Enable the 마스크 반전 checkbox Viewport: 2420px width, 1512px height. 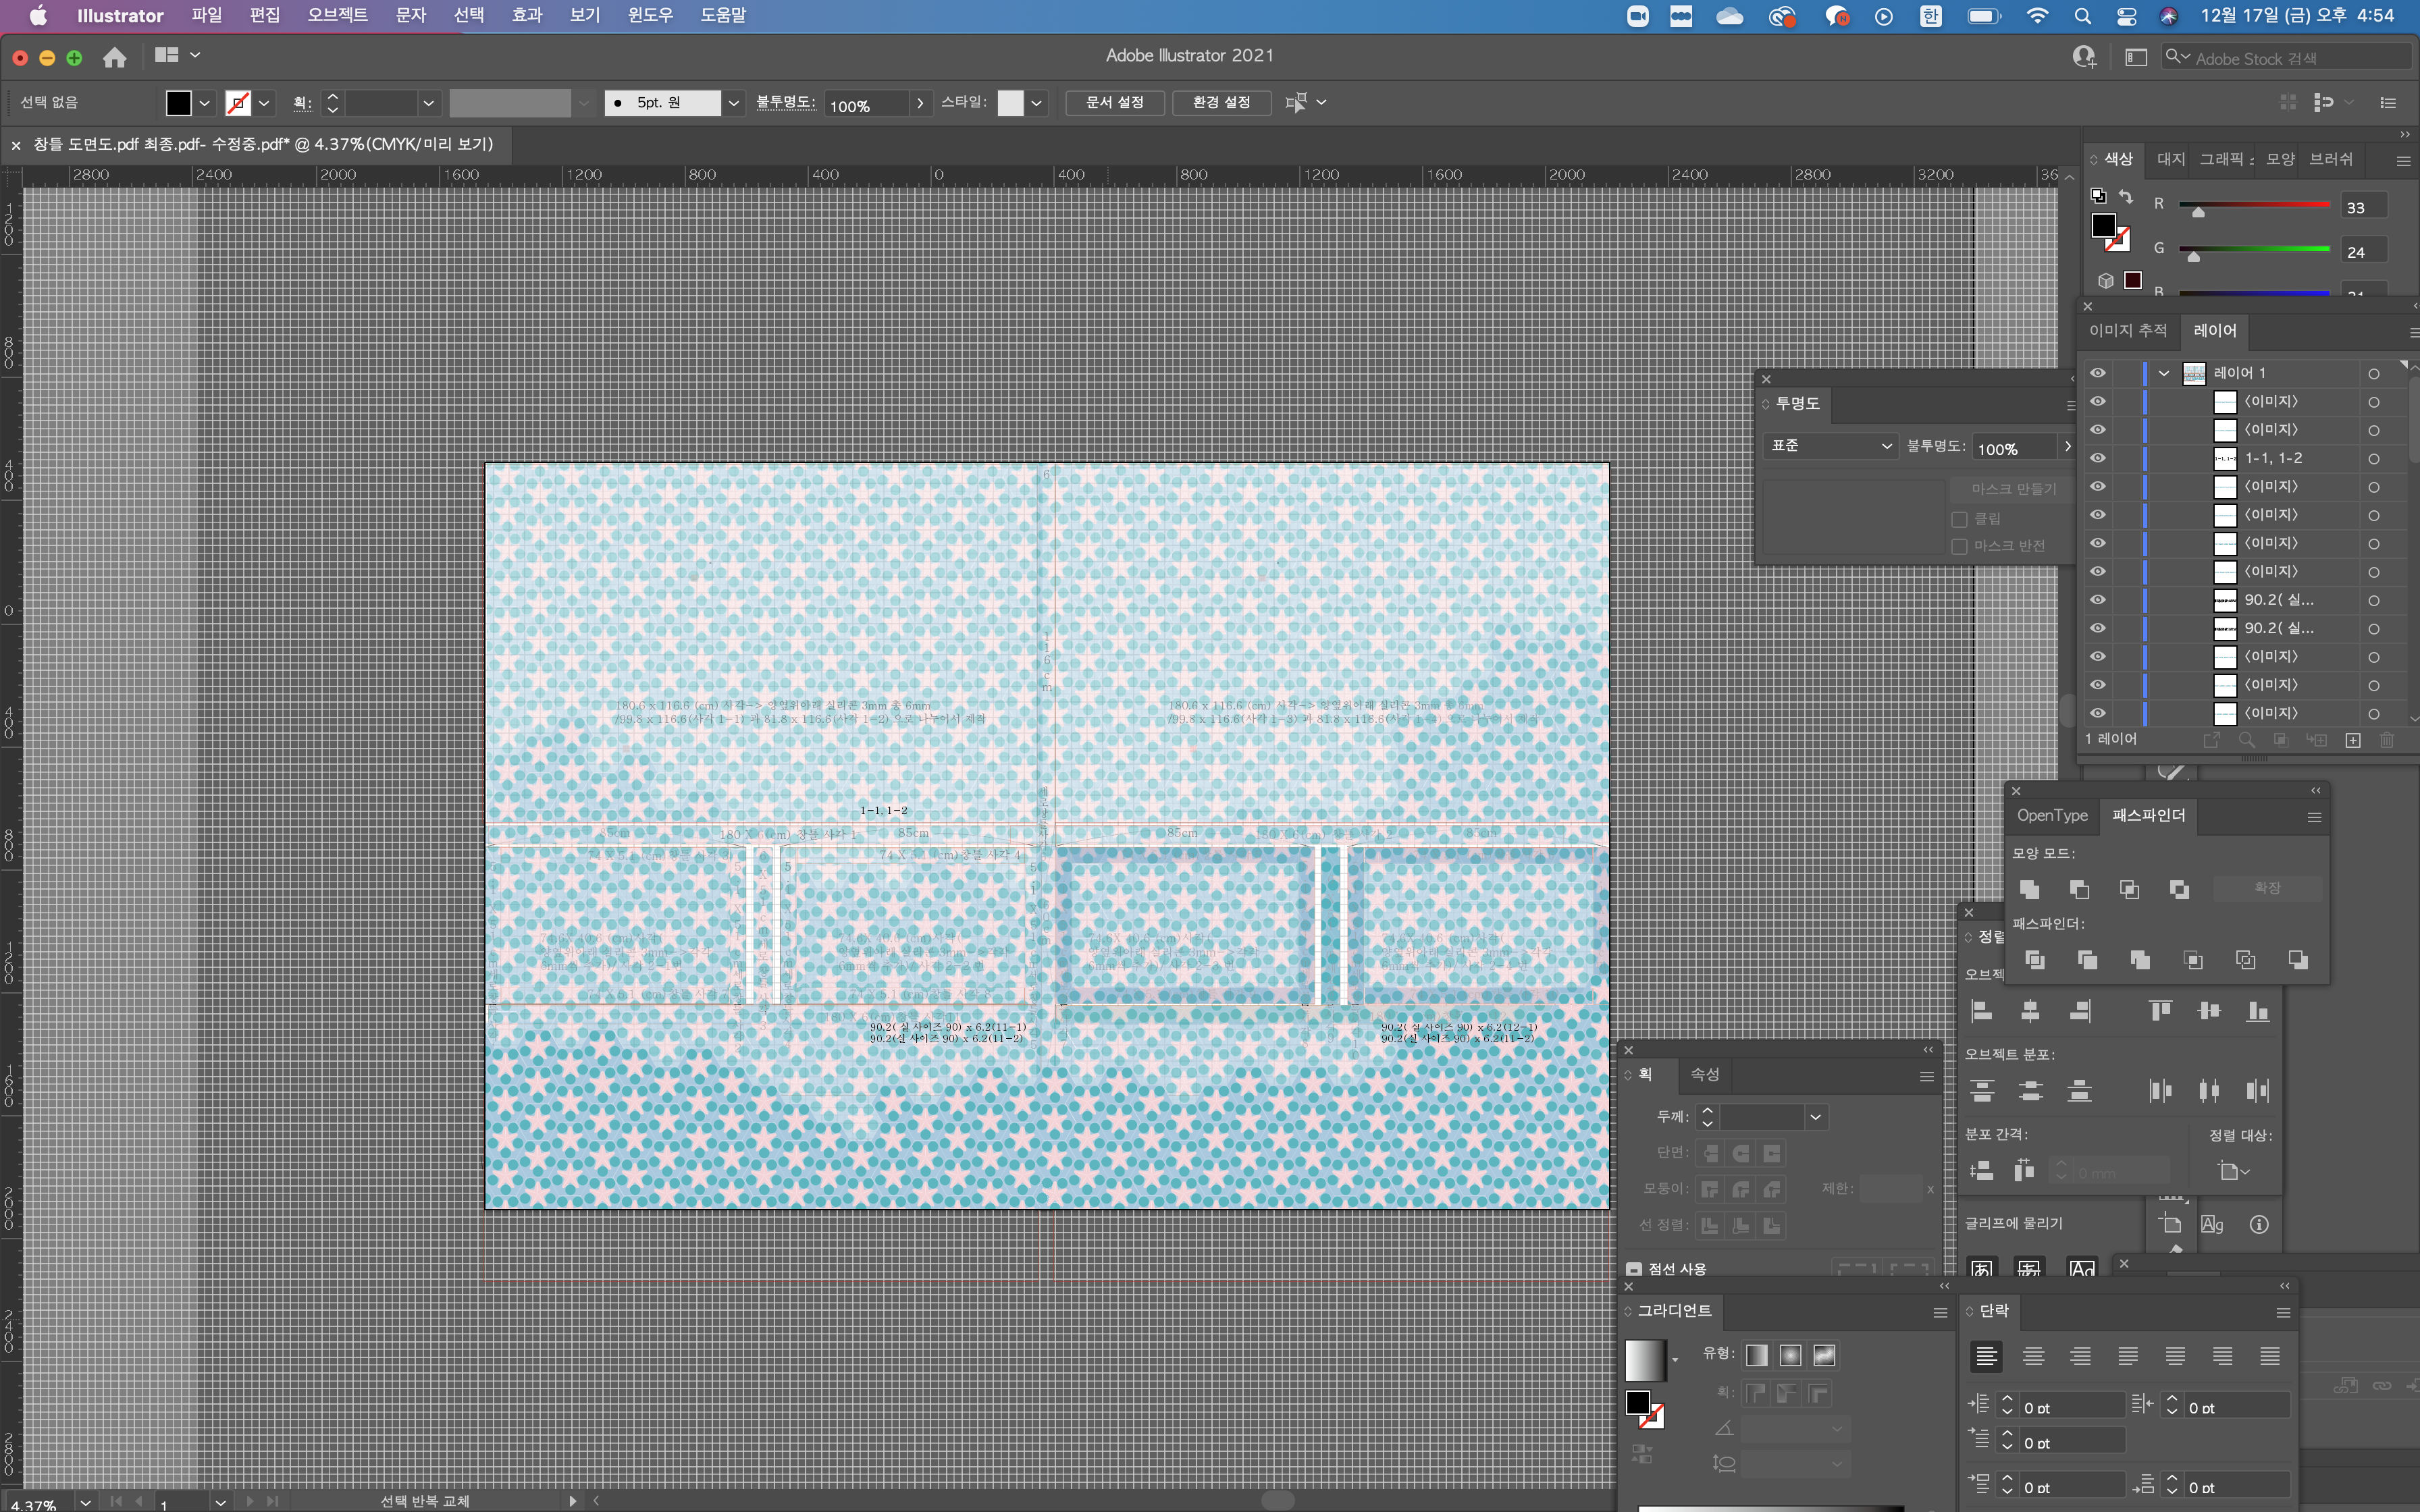(x=1960, y=546)
